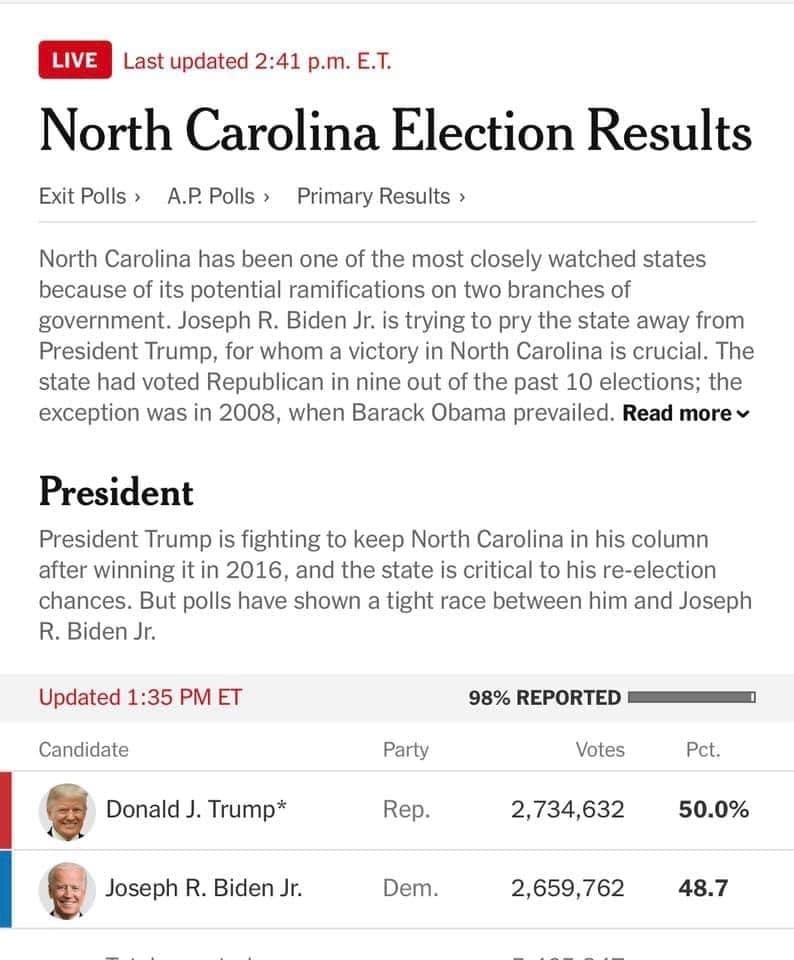
Task: Select the Party column header
Action: click(x=406, y=749)
